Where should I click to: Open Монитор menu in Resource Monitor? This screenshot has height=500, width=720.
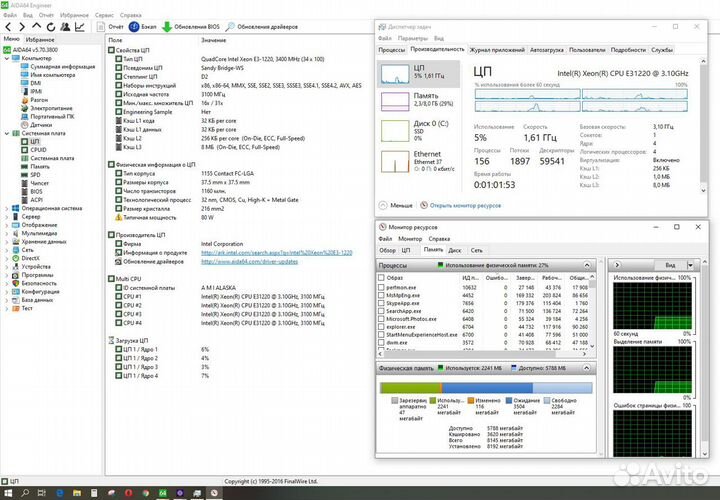(410, 239)
